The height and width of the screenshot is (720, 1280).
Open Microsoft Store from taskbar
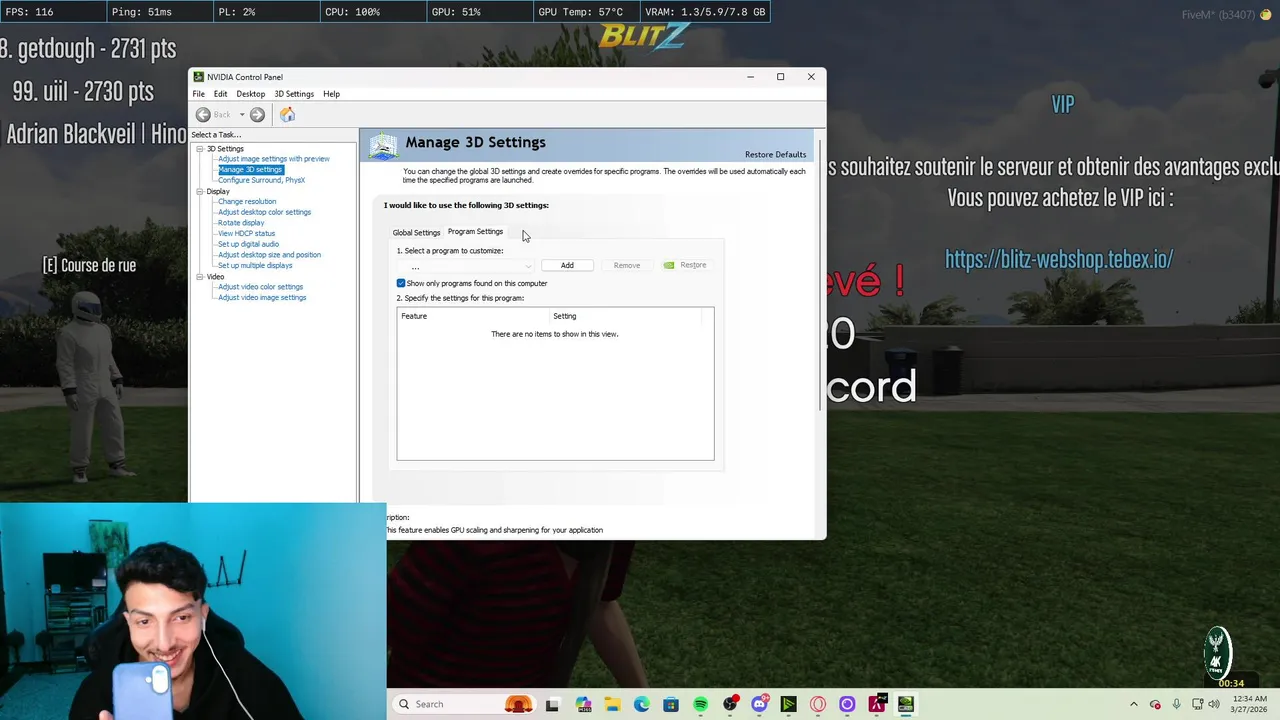coord(671,705)
